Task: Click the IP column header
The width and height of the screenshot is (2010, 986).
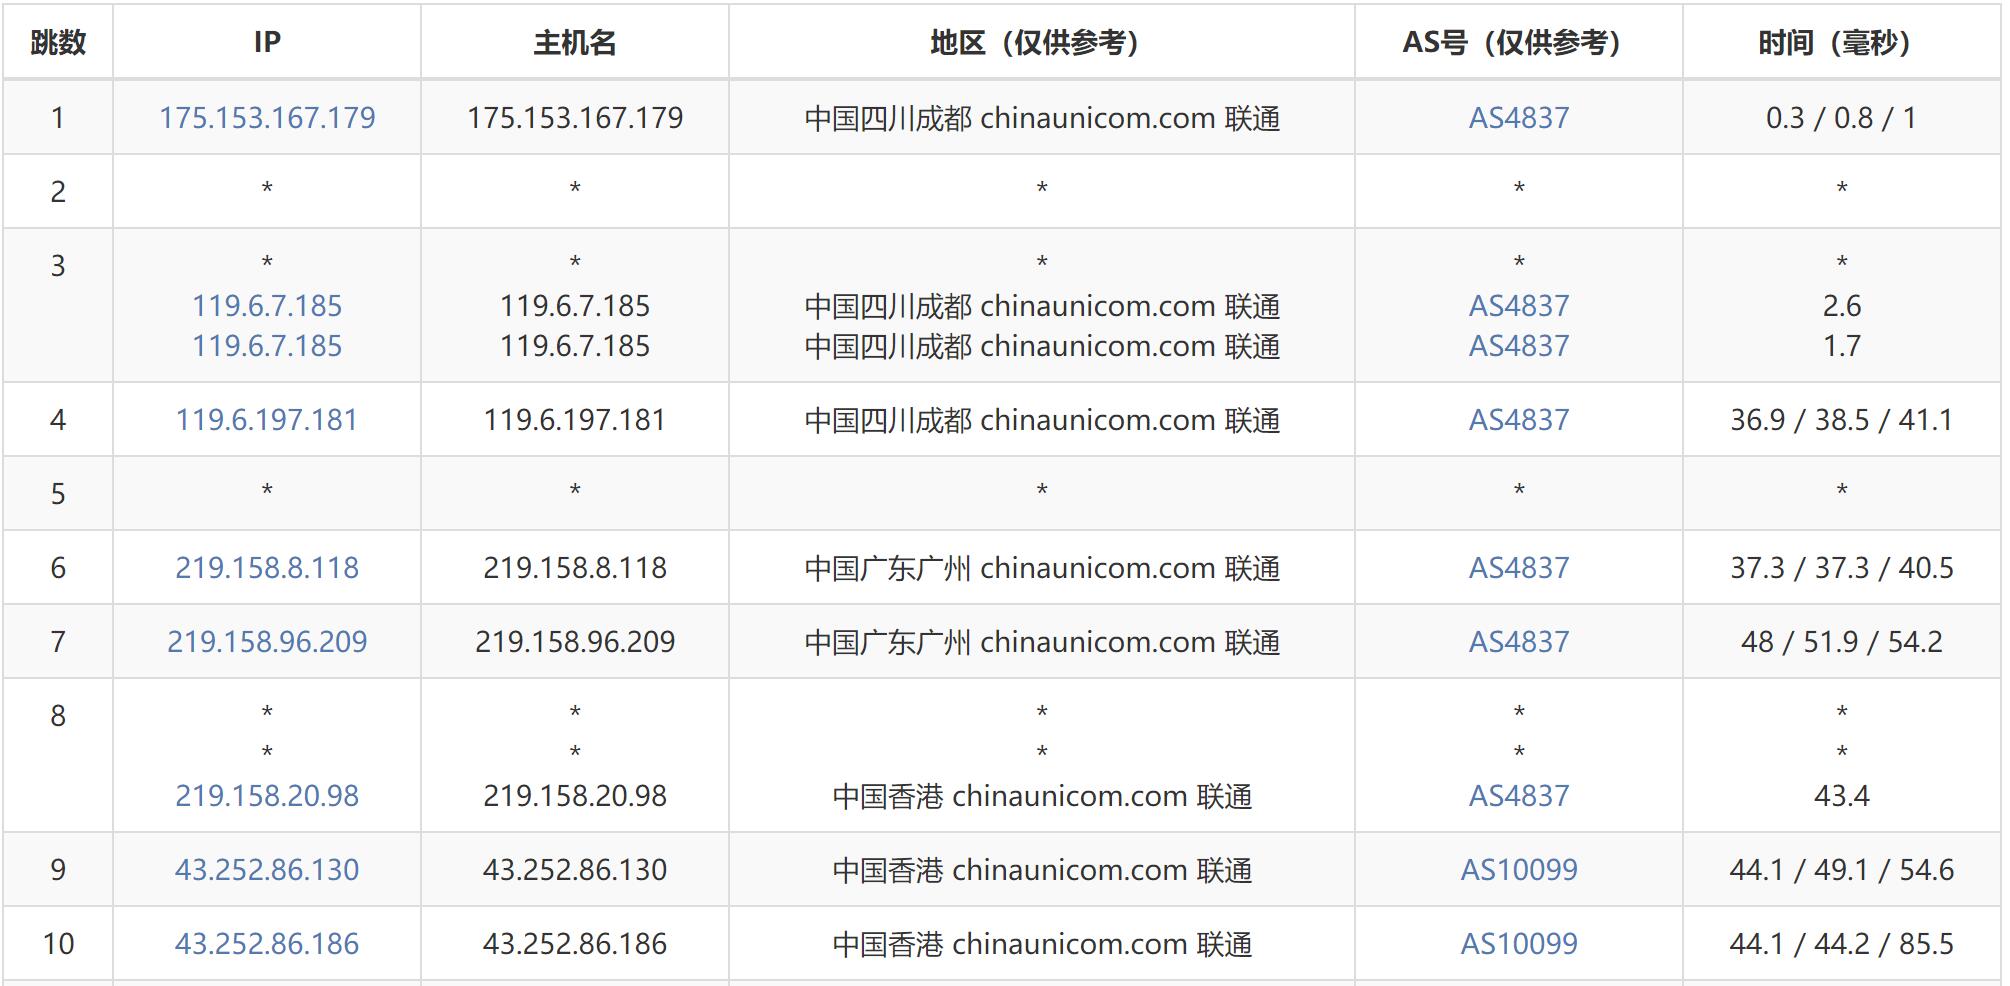Action: point(267,42)
